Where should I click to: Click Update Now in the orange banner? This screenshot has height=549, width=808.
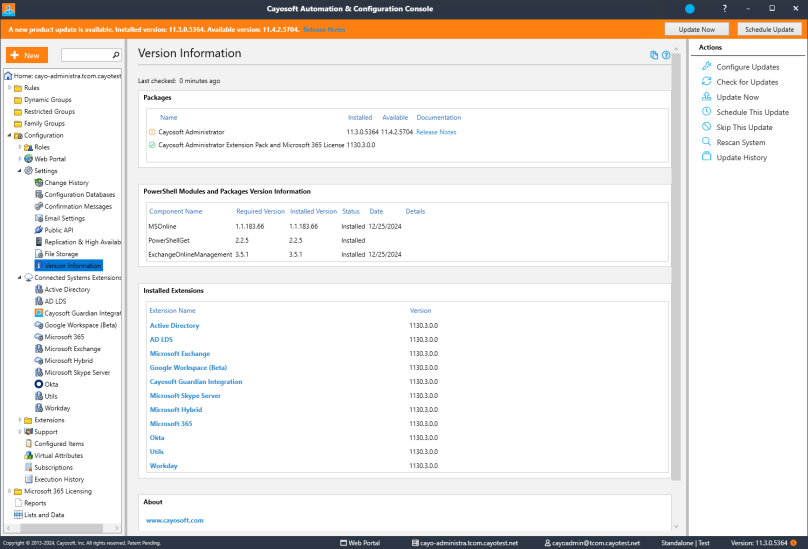pyautogui.click(x=697, y=29)
